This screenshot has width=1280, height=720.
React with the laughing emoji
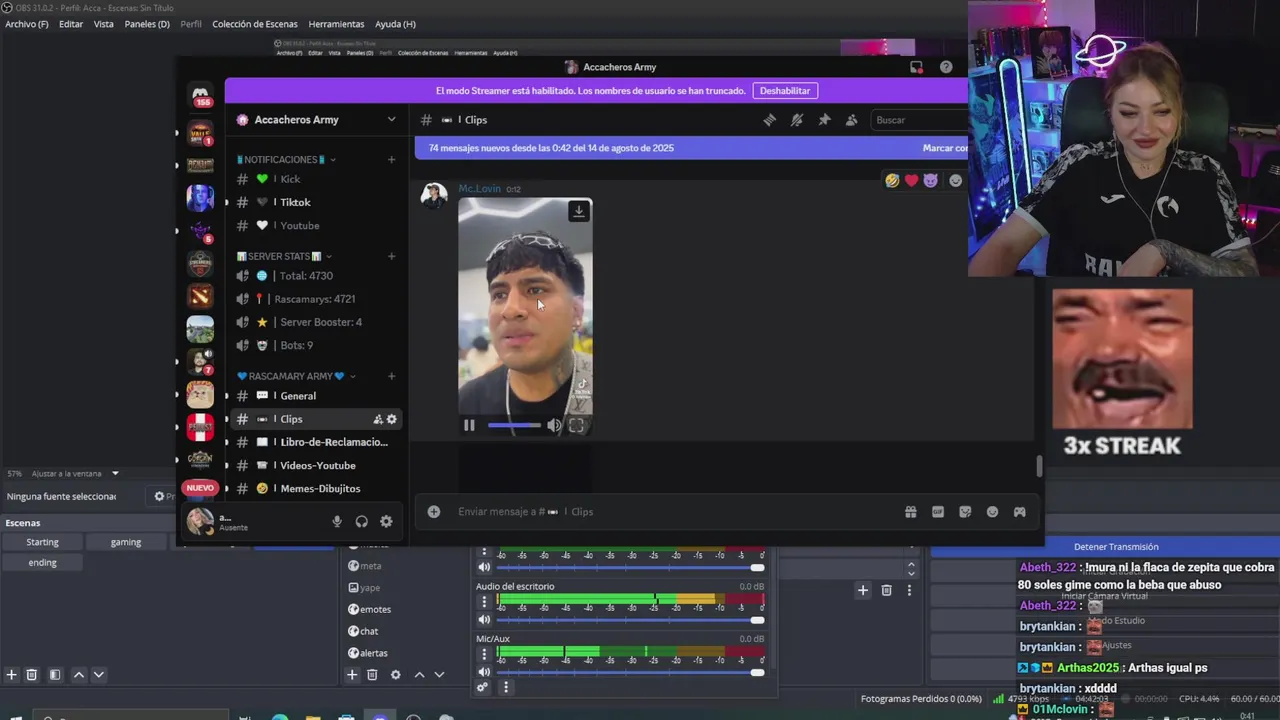click(x=892, y=180)
